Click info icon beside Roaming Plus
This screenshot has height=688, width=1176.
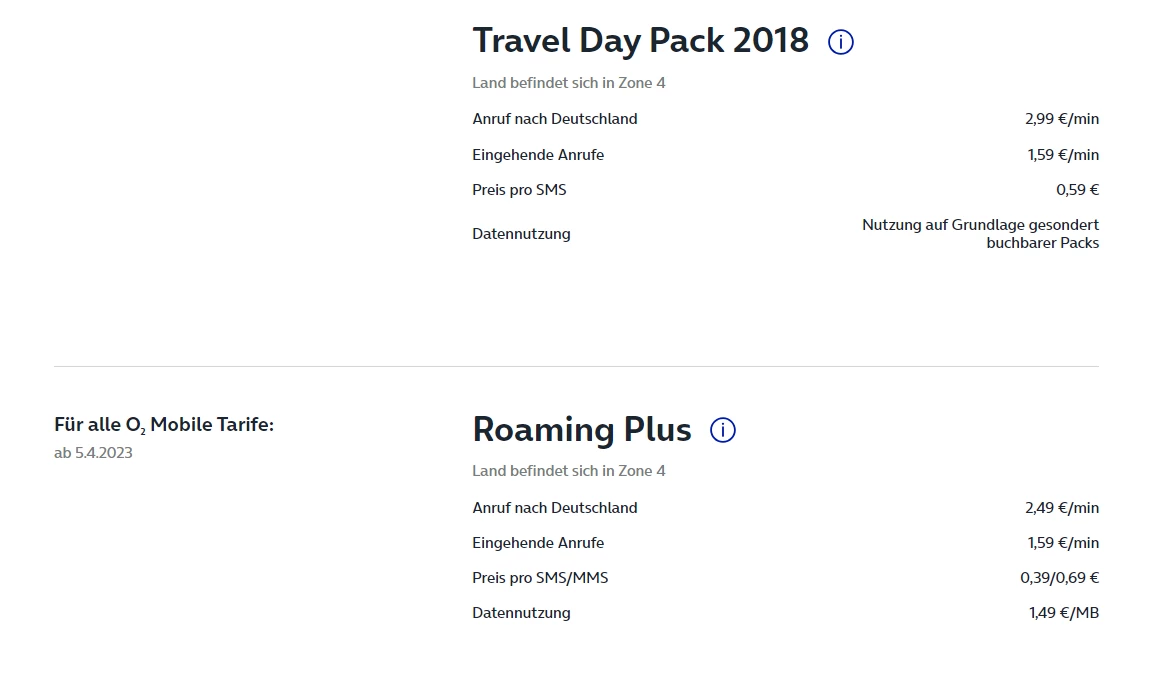[x=723, y=430]
